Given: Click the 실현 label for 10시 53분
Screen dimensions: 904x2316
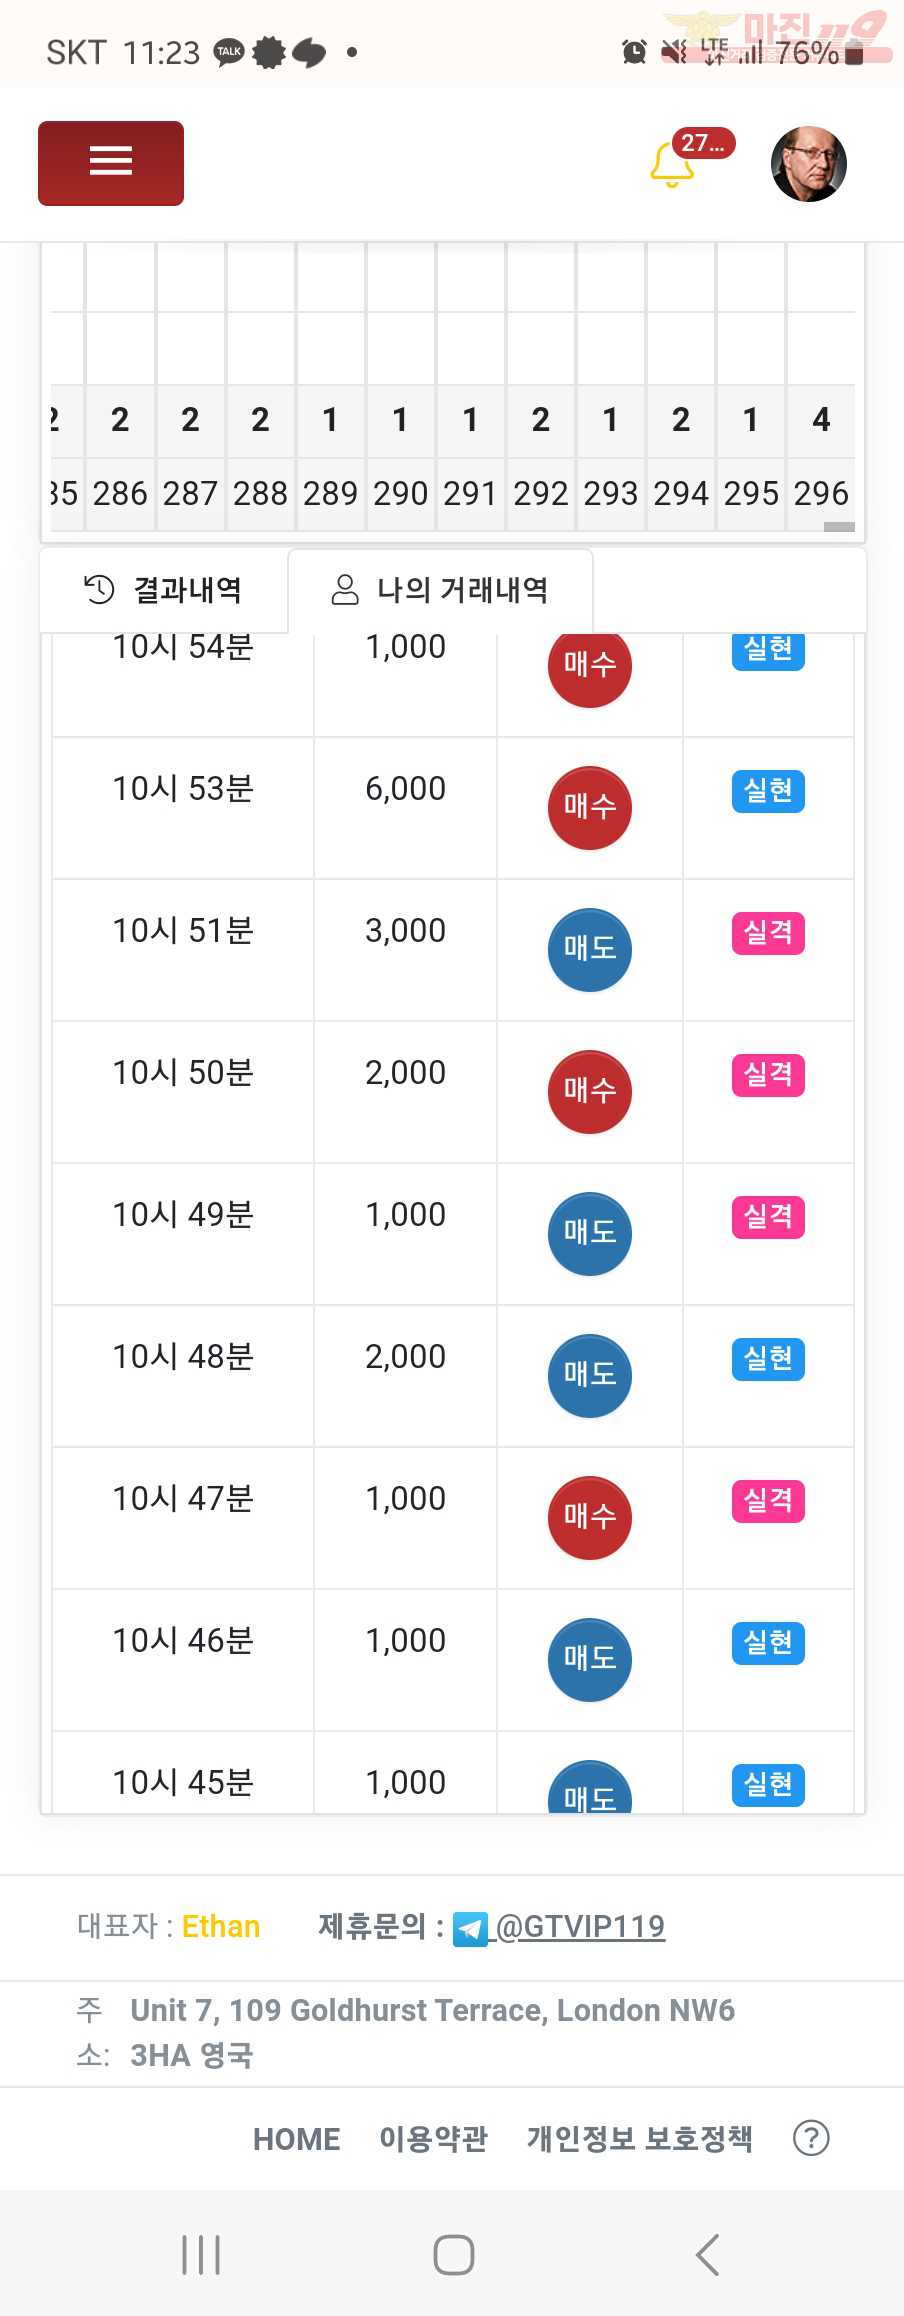Looking at the screenshot, I should pyautogui.click(x=768, y=791).
